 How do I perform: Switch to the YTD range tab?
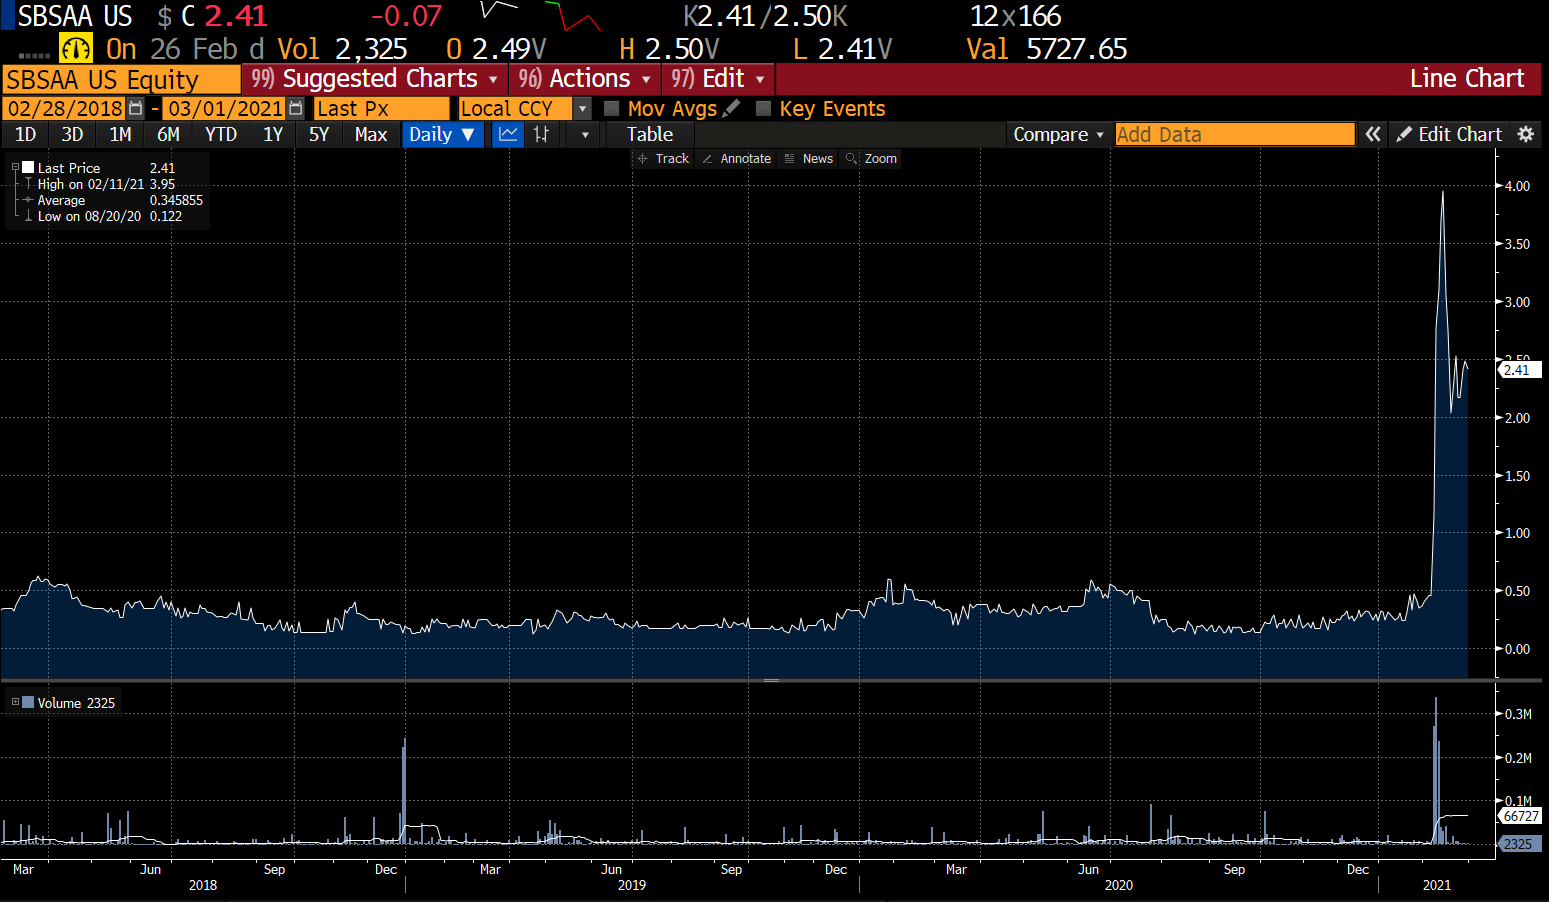pos(220,134)
